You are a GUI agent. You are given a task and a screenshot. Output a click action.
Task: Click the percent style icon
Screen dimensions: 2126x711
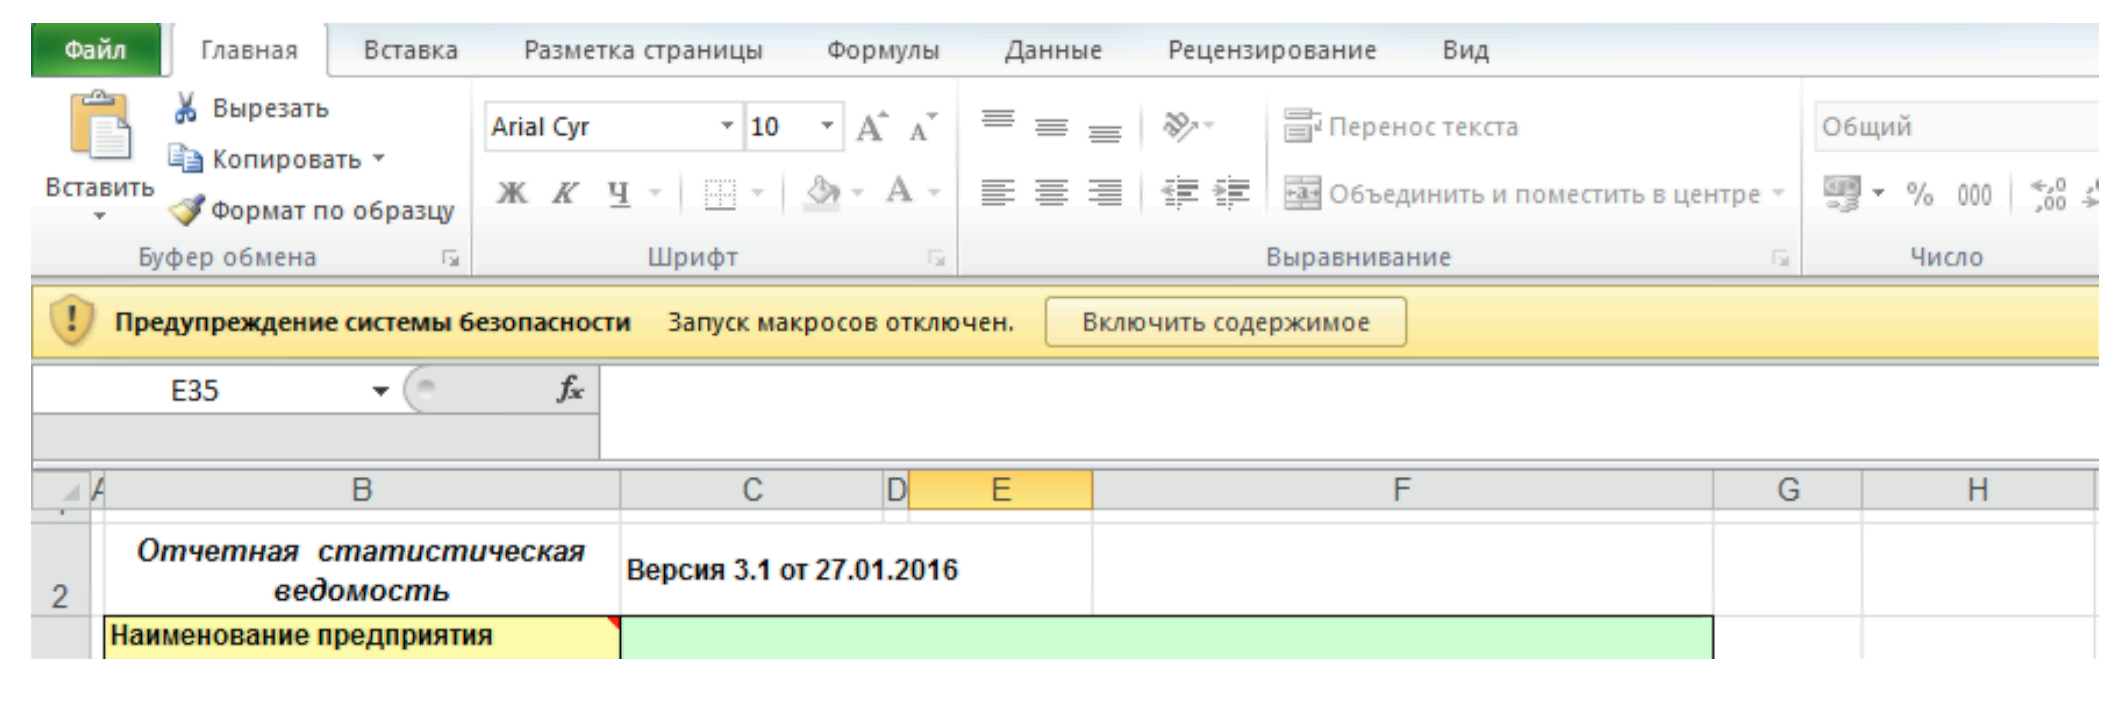[x=1919, y=193]
